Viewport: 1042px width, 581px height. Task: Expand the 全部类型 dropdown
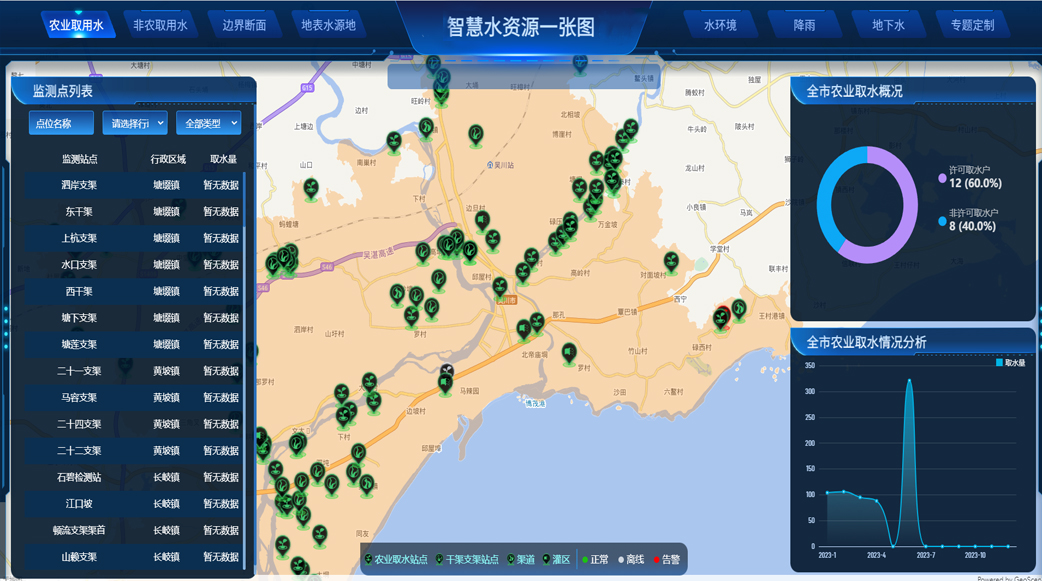[207, 122]
